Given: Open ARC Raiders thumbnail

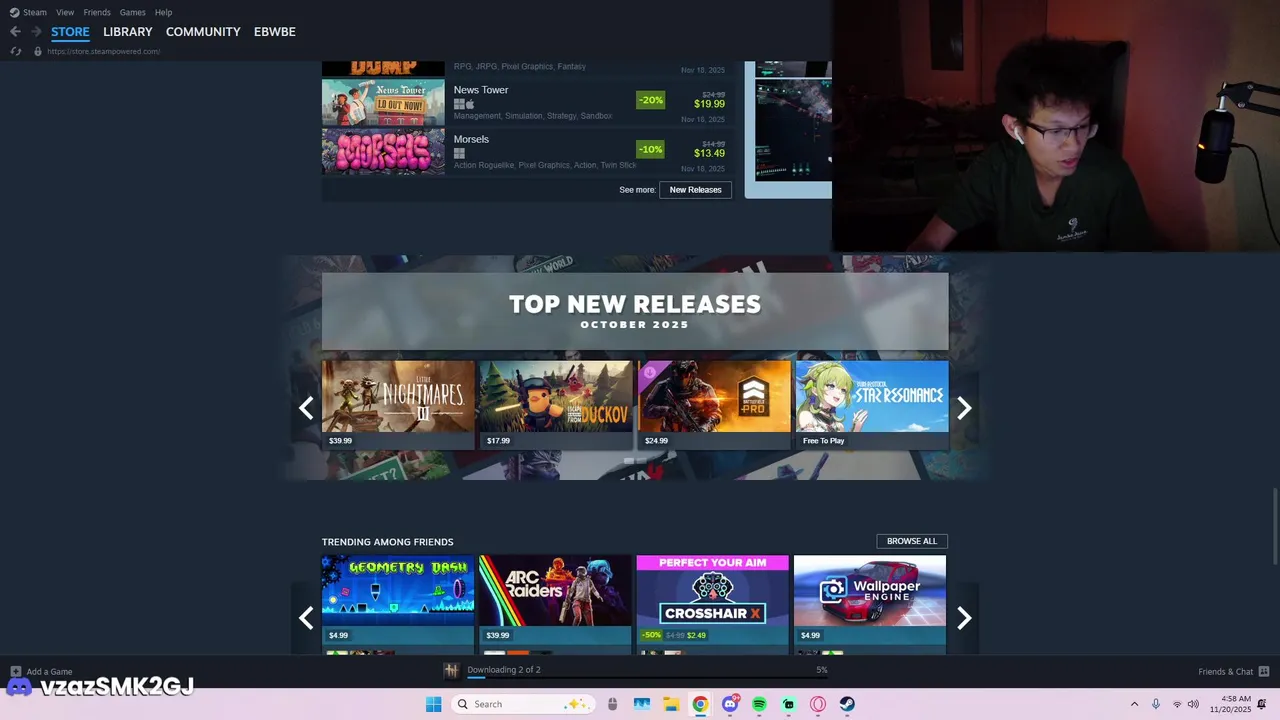Looking at the screenshot, I should pyautogui.click(x=555, y=600).
